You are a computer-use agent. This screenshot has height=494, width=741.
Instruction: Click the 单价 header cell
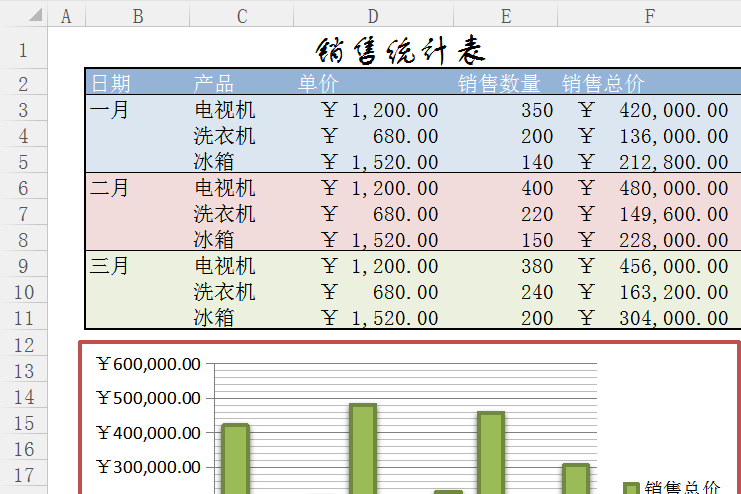pos(318,83)
